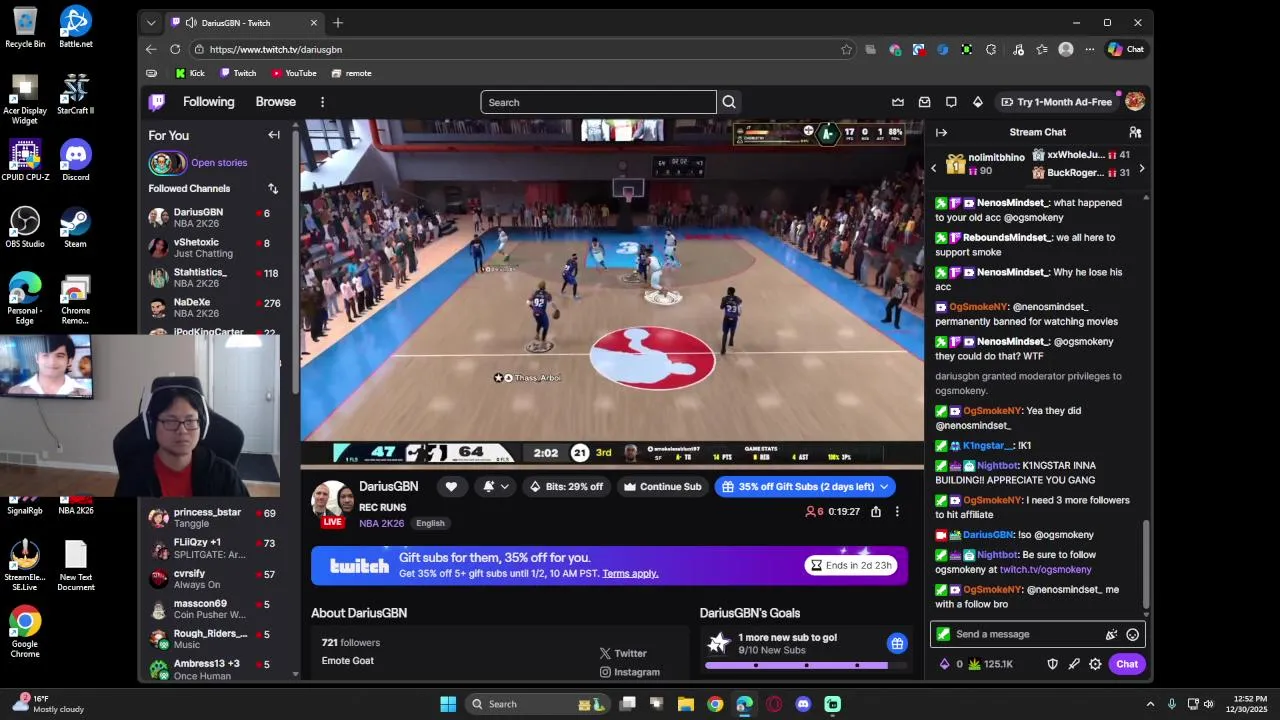This screenshot has width=1280, height=720.
Task: Focus the Twitch Search box
Action: point(598,102)
